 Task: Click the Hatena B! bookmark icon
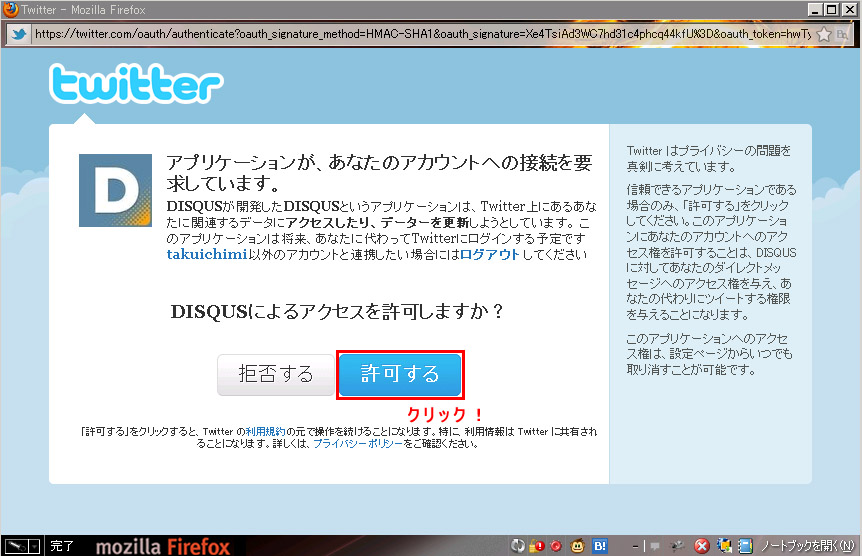(x=600, y=546)
